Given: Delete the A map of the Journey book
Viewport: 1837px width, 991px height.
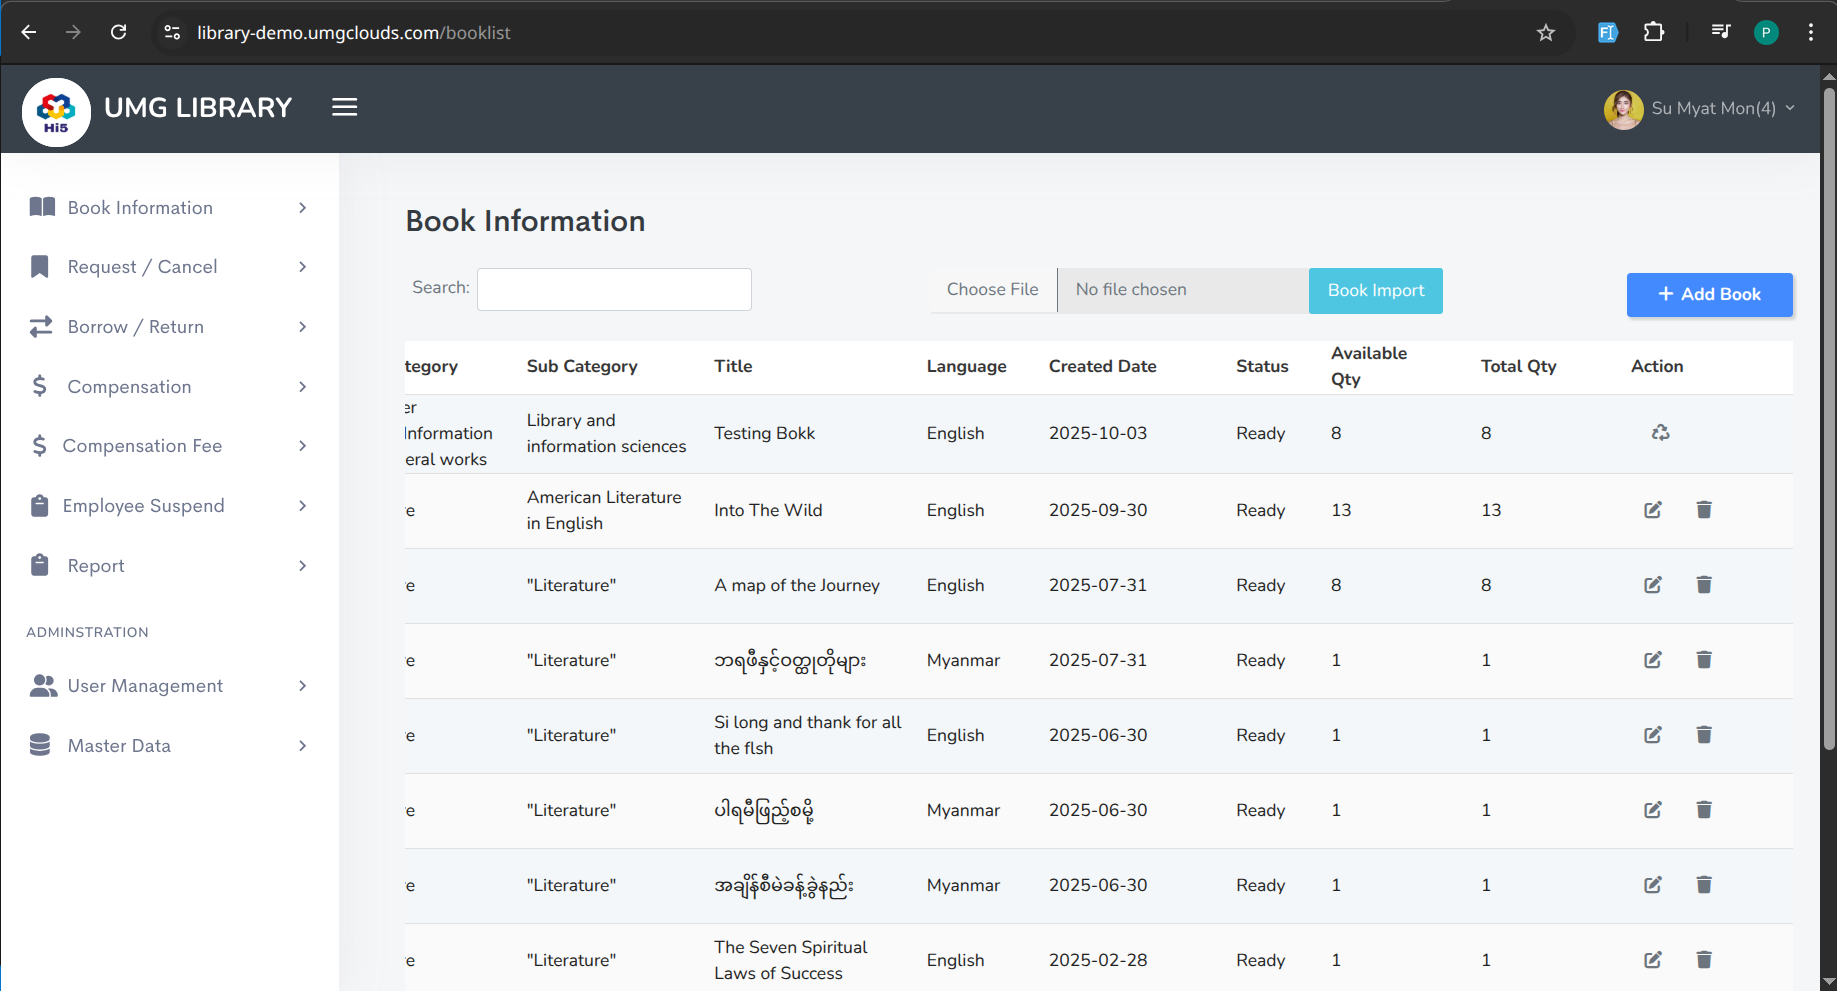Looking at the screenshot, I should coord(1704,585).
